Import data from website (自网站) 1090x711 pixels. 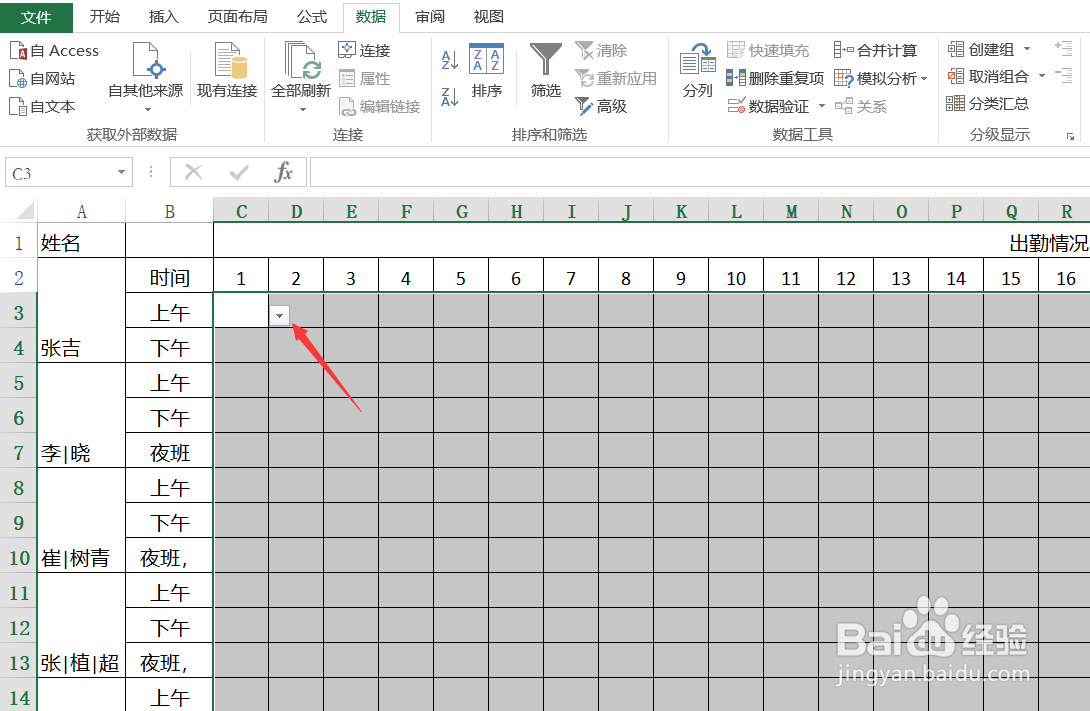click(x=44, y=78)
